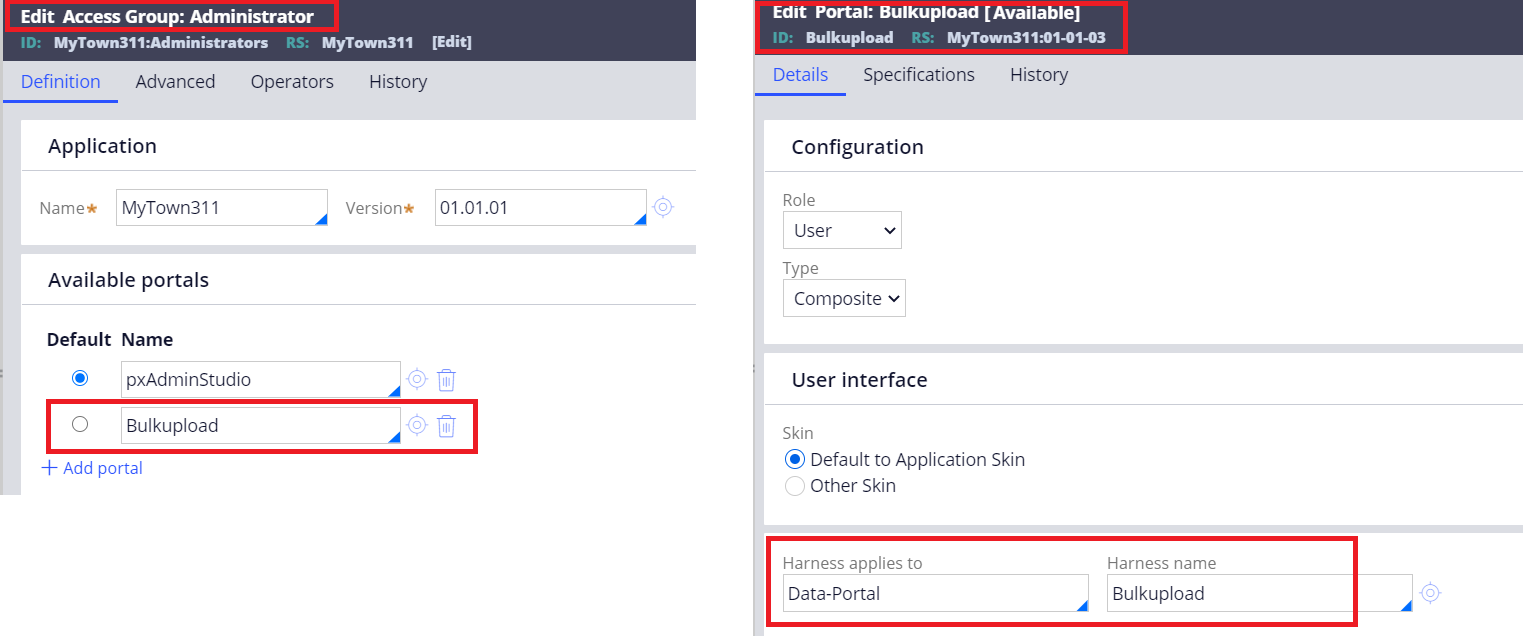Switch to the Operators tab

point(291,81)
